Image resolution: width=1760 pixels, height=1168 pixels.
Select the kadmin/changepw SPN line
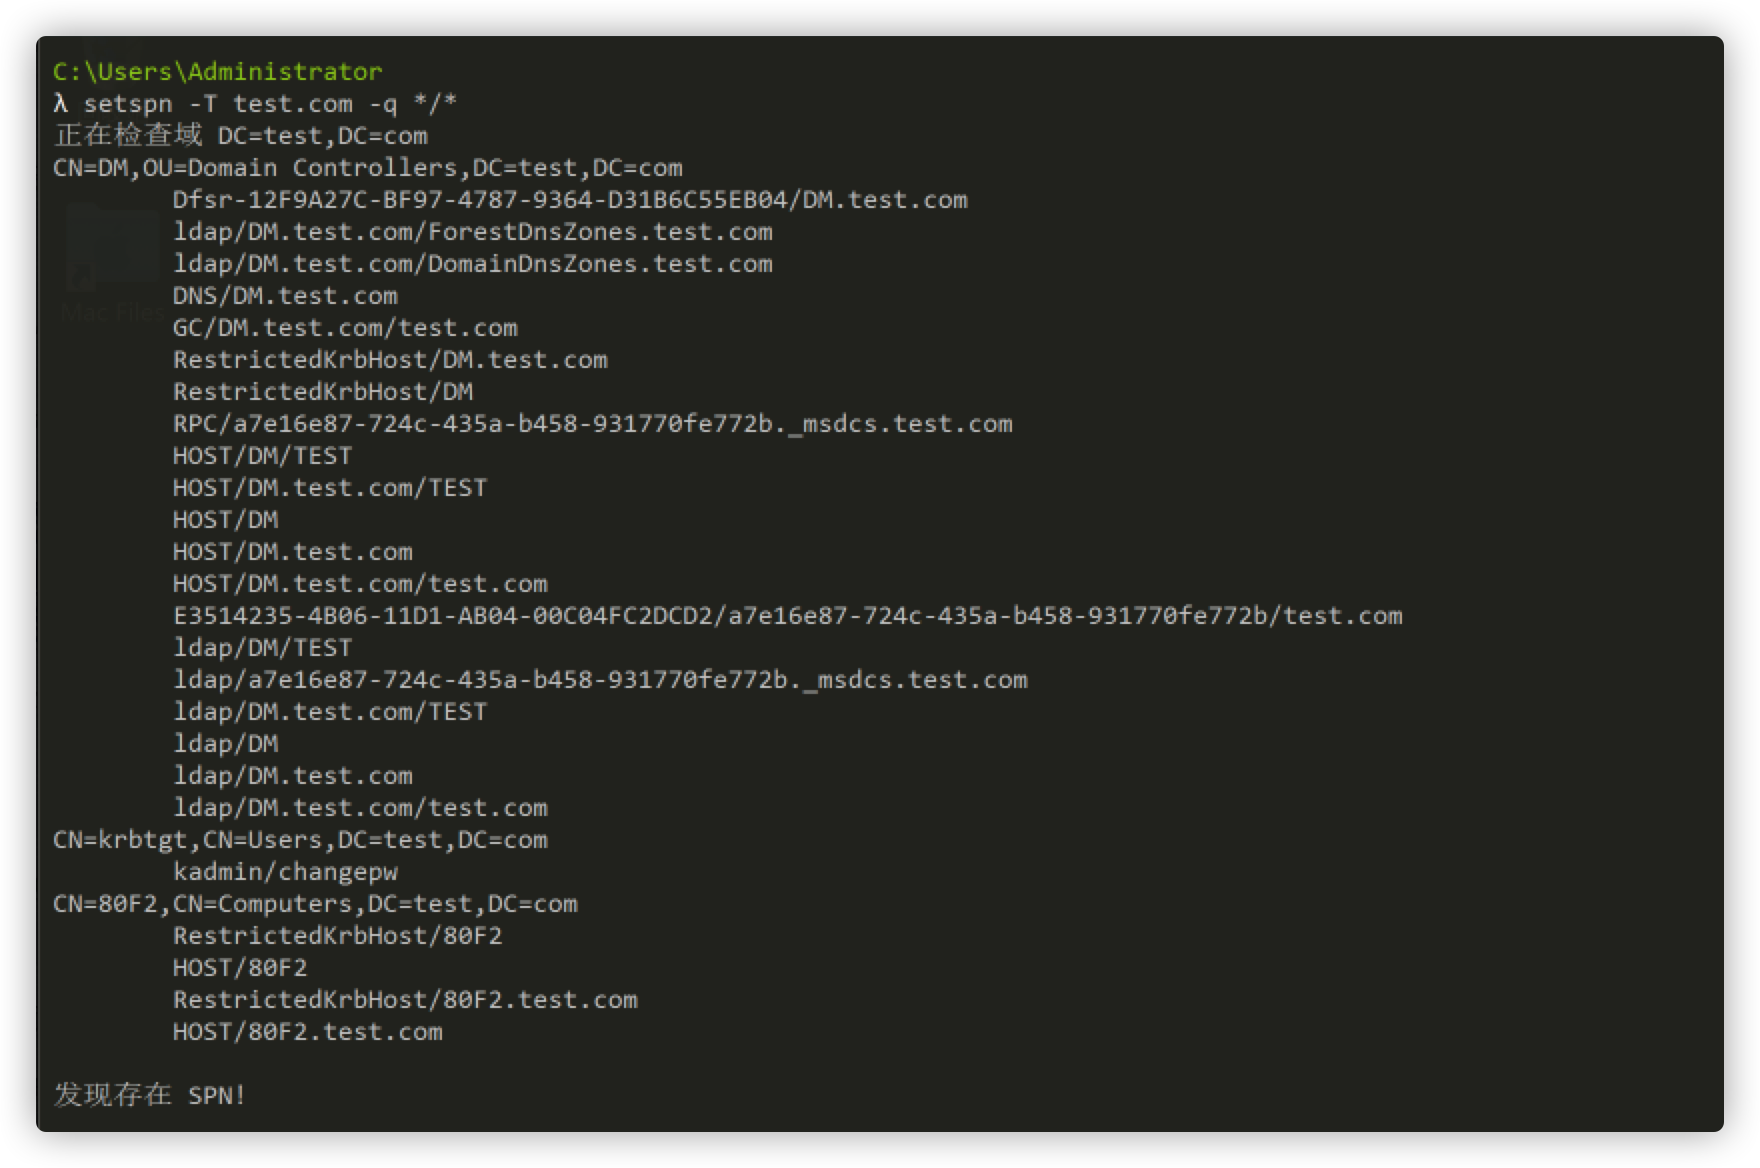pyautogui.click(x=285, y=872)
